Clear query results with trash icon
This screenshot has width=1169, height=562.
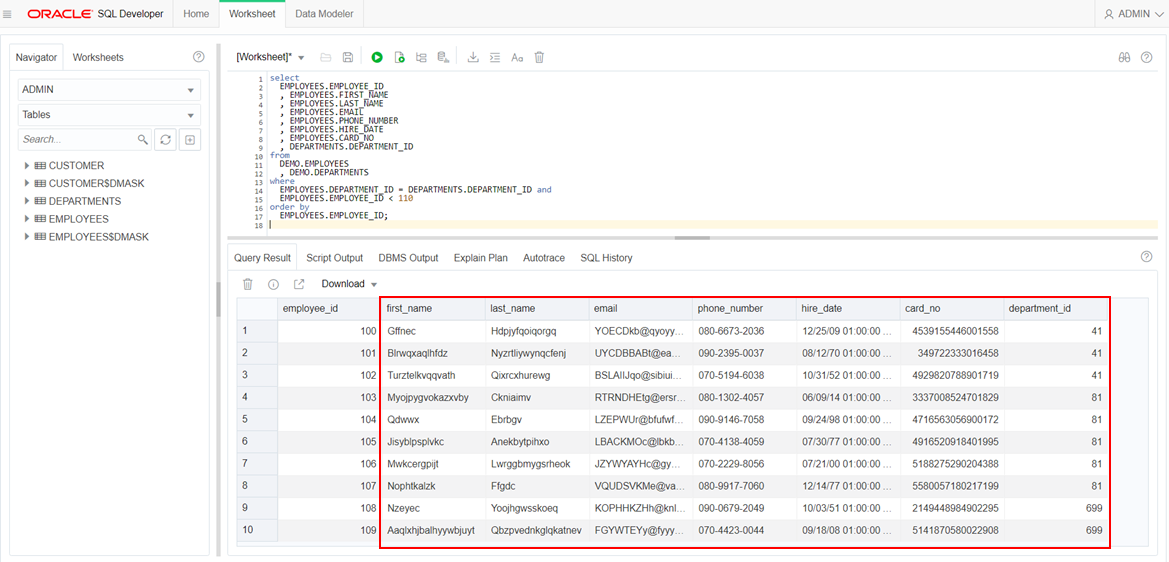[x=249, y=284]
